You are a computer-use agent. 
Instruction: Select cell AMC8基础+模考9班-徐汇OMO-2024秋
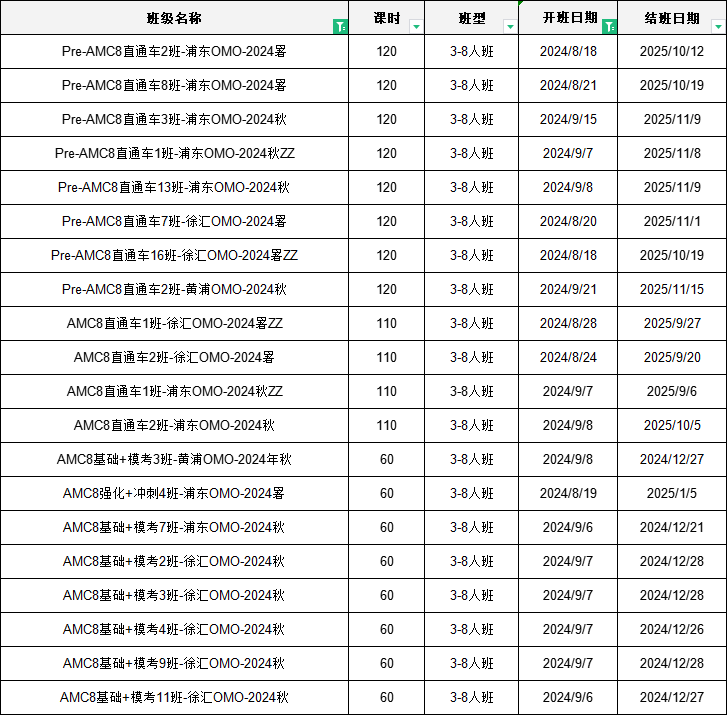point(174,664)
